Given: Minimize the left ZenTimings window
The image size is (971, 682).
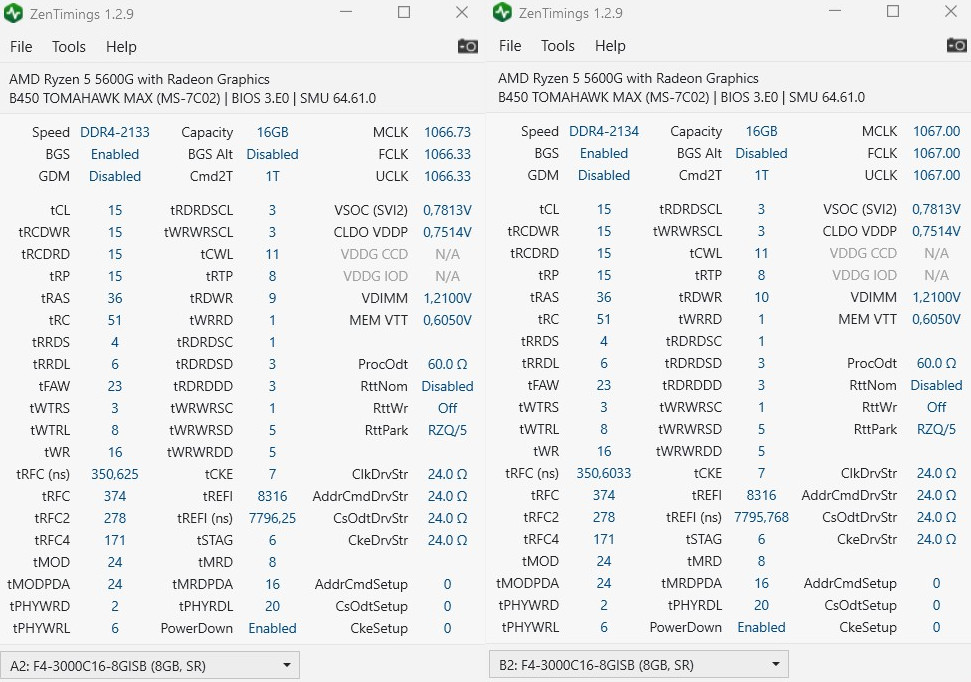Looking at the screenshot, I should (346, 12).
